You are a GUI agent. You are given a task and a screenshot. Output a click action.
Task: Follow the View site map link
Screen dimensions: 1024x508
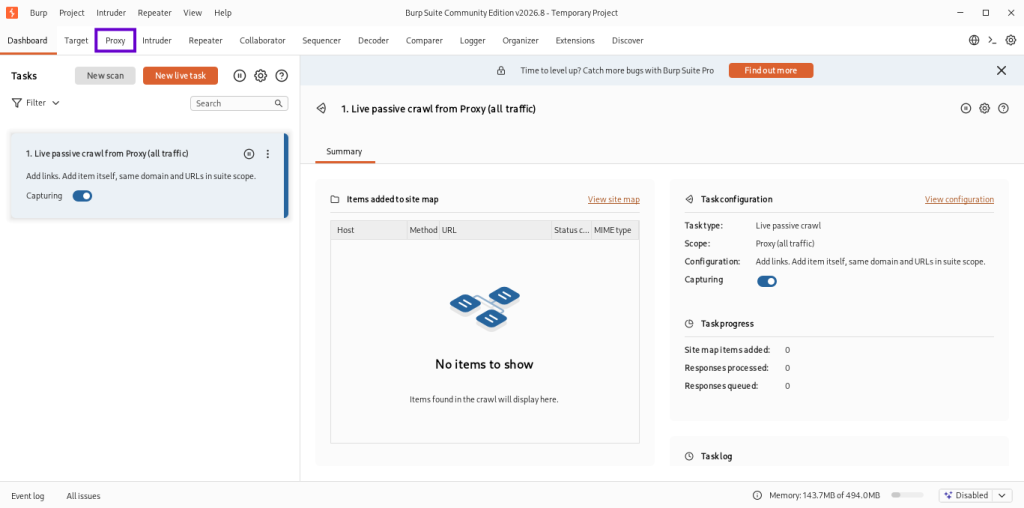pos(614,200)
